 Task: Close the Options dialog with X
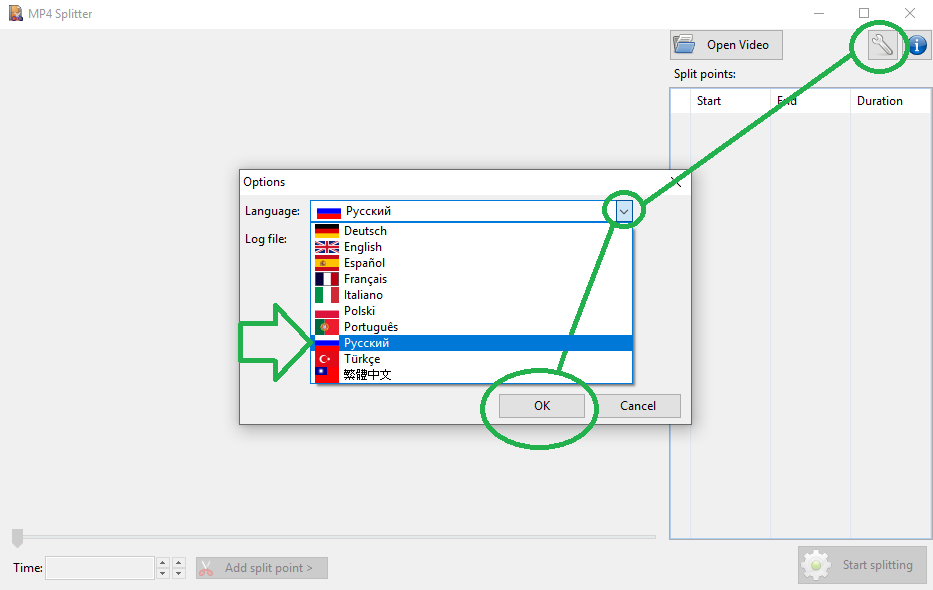(x=675, y=182)
